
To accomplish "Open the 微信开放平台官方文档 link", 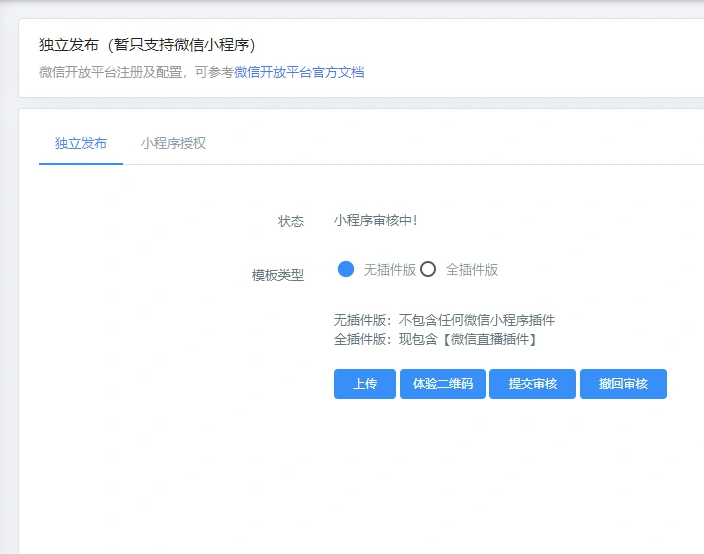I will pyautogui.click(x=299, y=72).
